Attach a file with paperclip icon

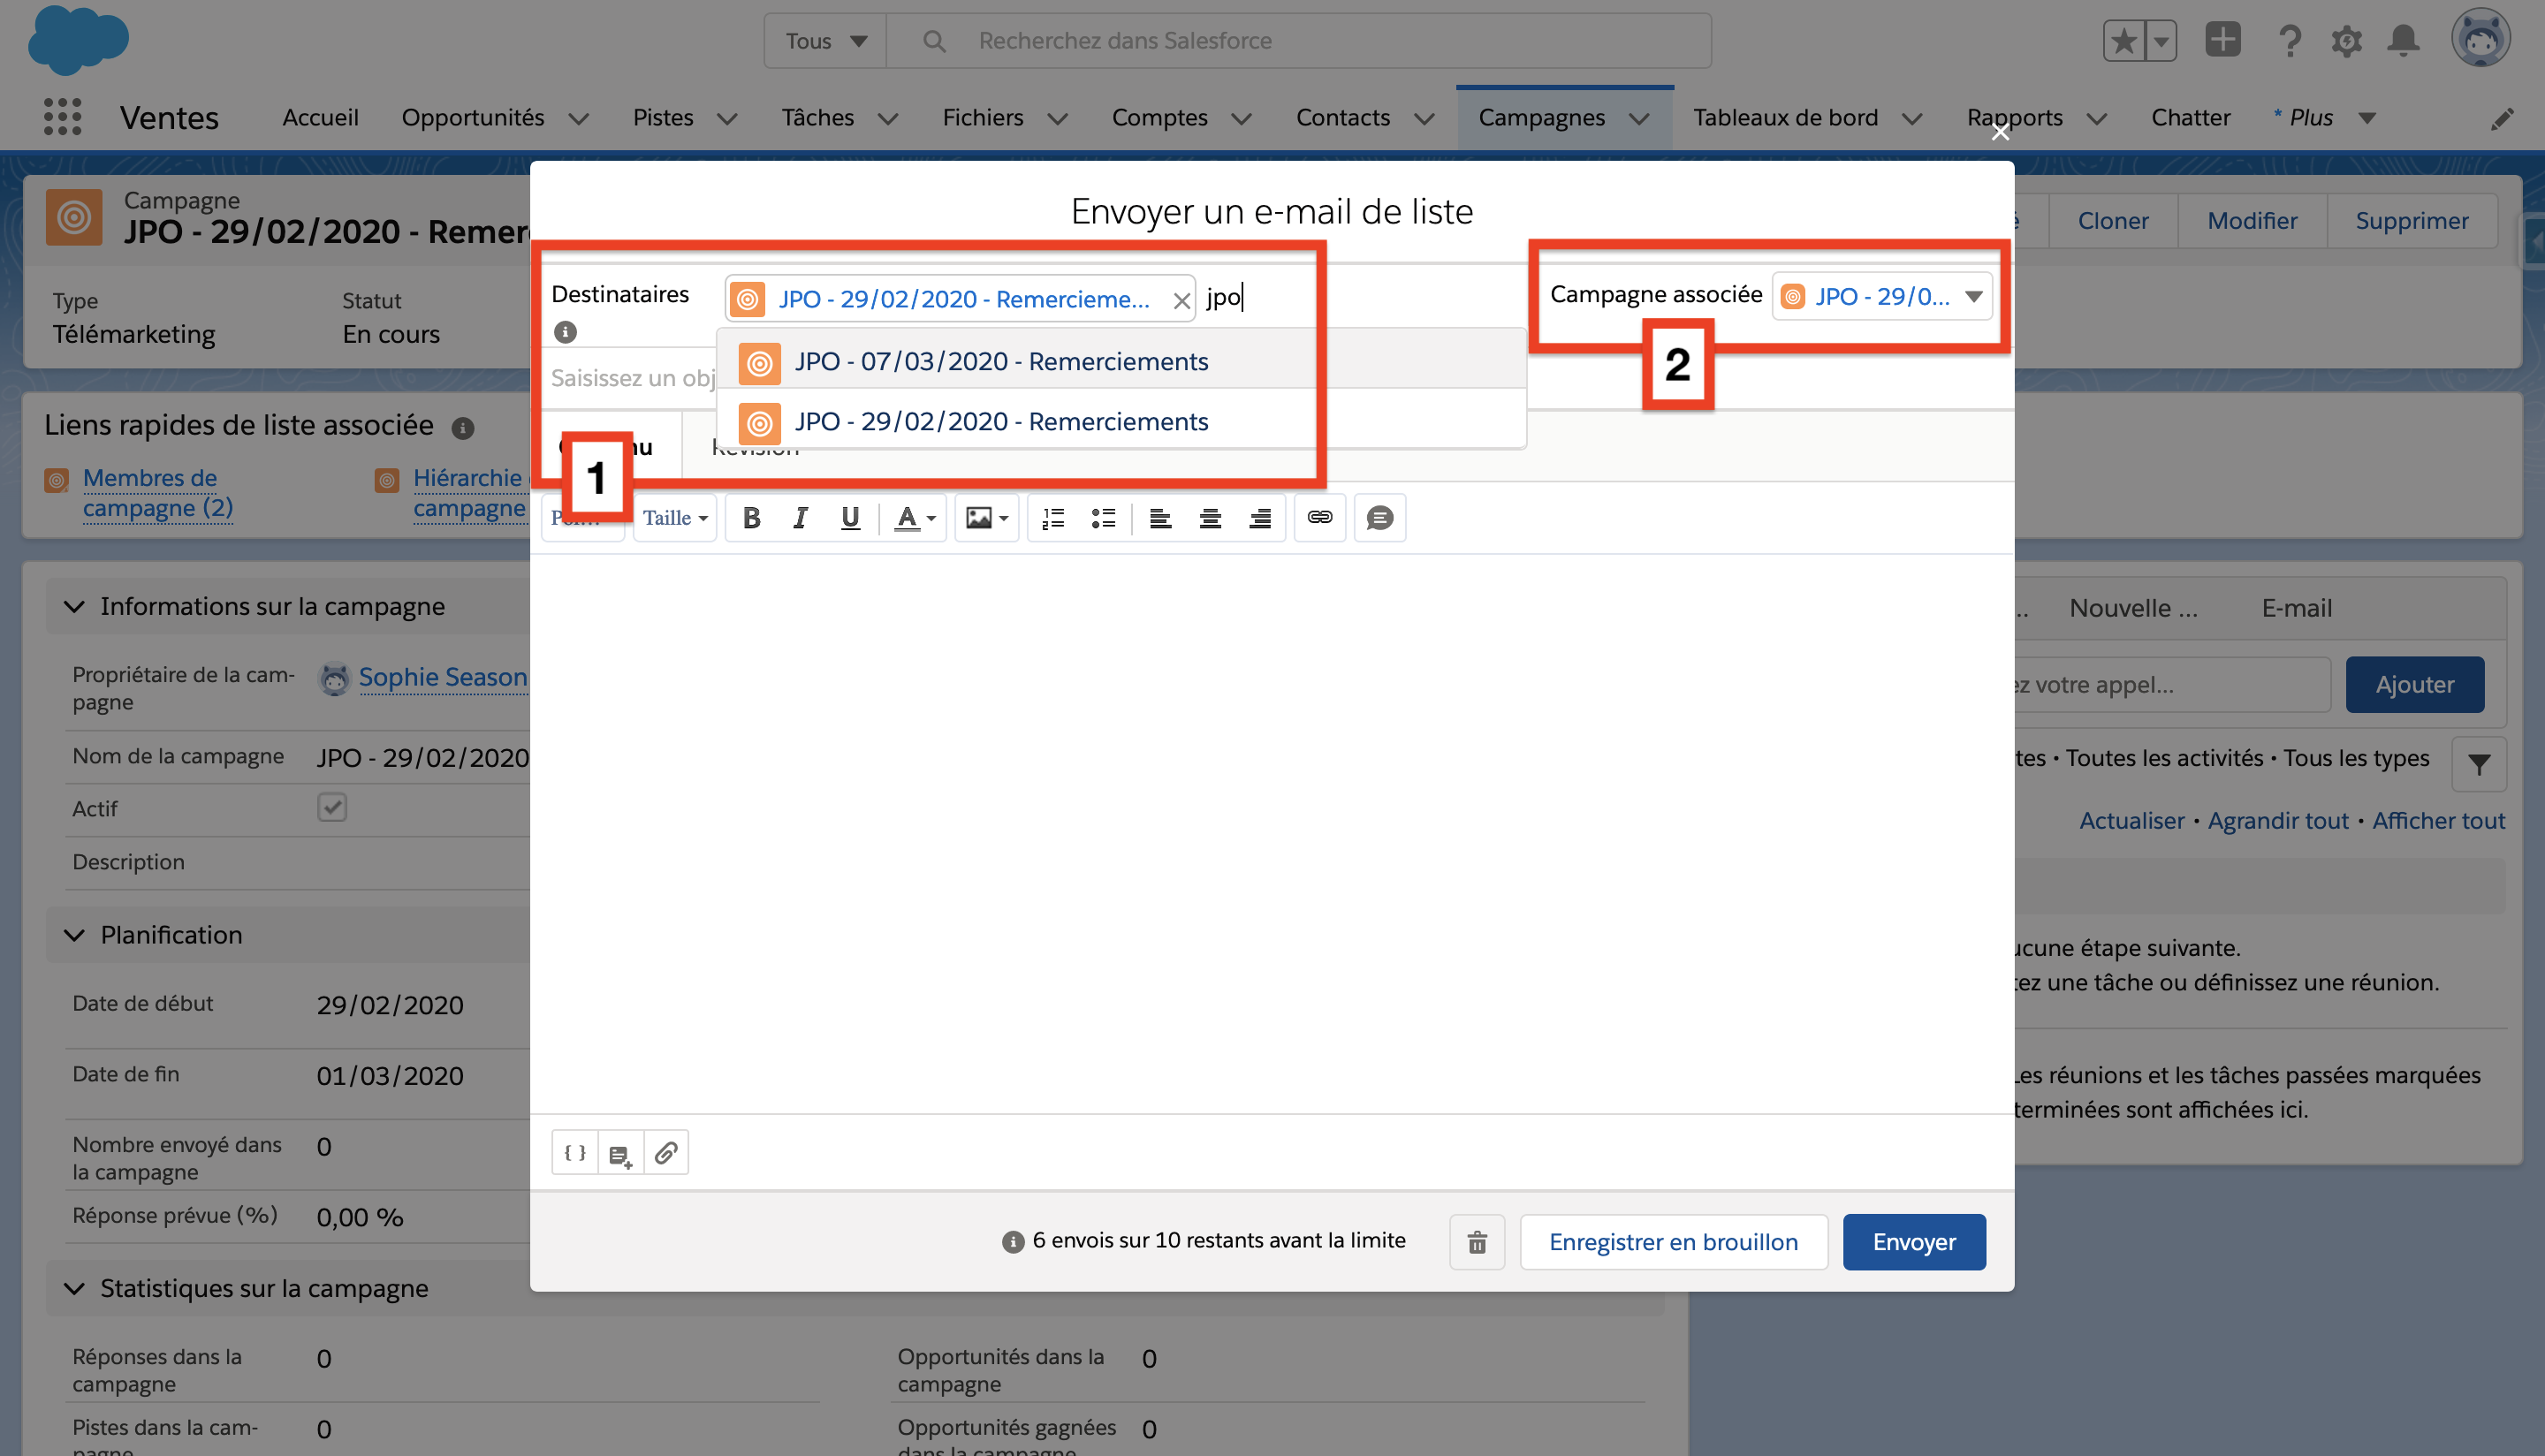(666, 1153)
